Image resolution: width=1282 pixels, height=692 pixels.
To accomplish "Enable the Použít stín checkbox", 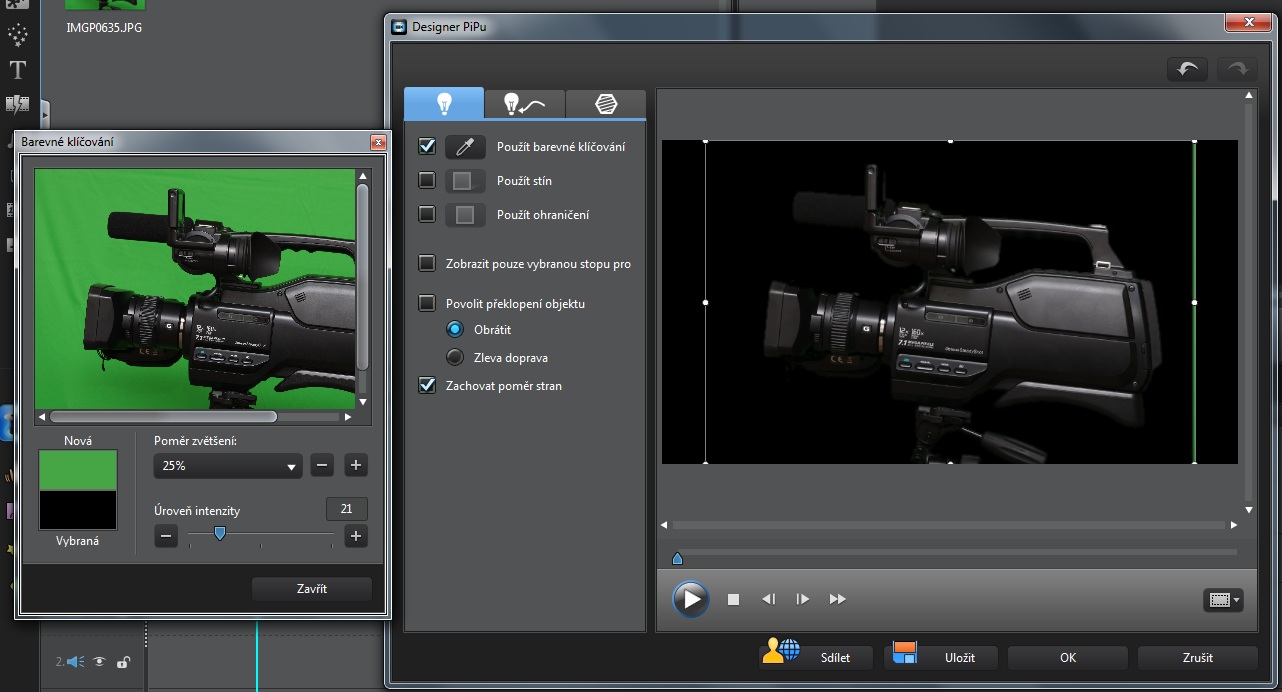I will [x=427, y=181].
